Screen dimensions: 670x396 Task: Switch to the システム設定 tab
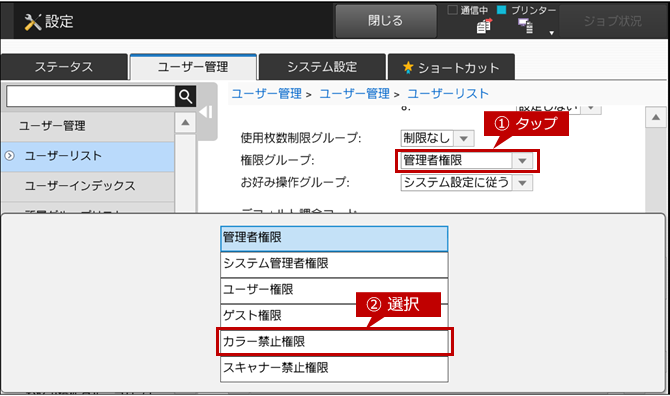click(322, 67)
